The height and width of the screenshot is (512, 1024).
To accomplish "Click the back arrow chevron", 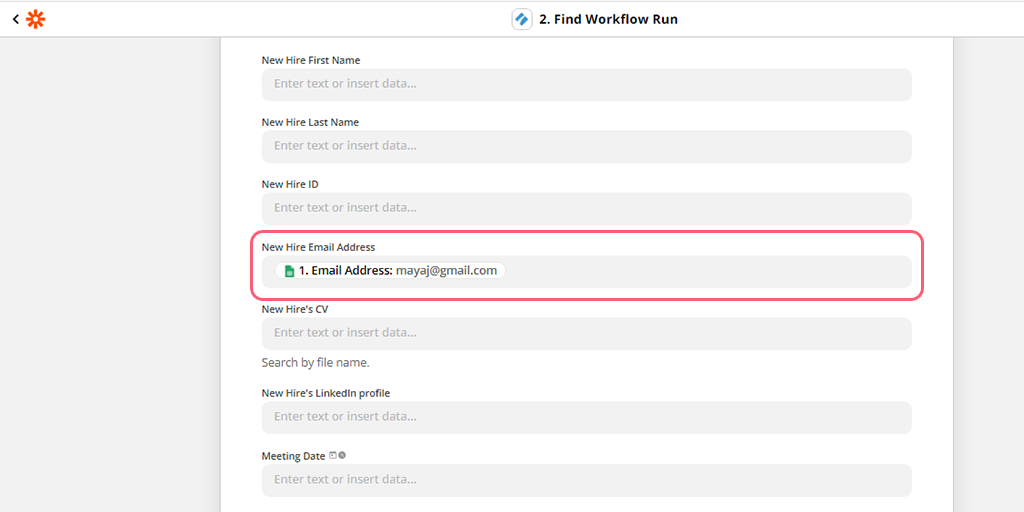I will point(16,20).
